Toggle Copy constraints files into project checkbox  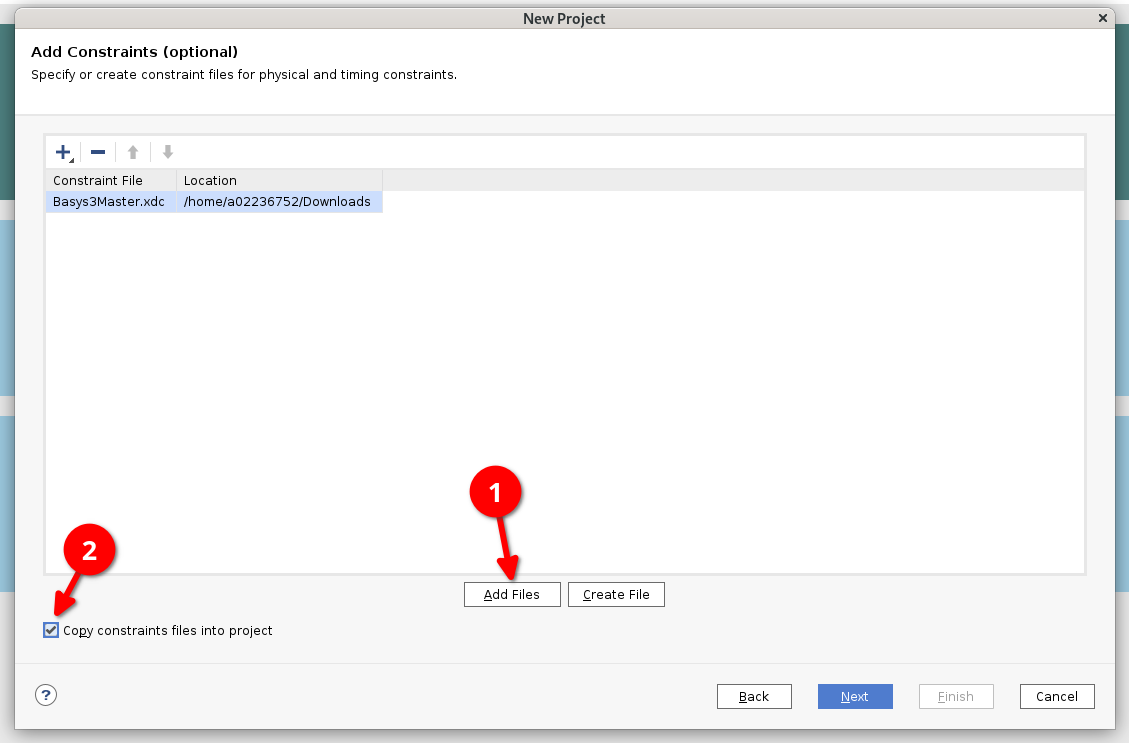(x=50, y=630)
